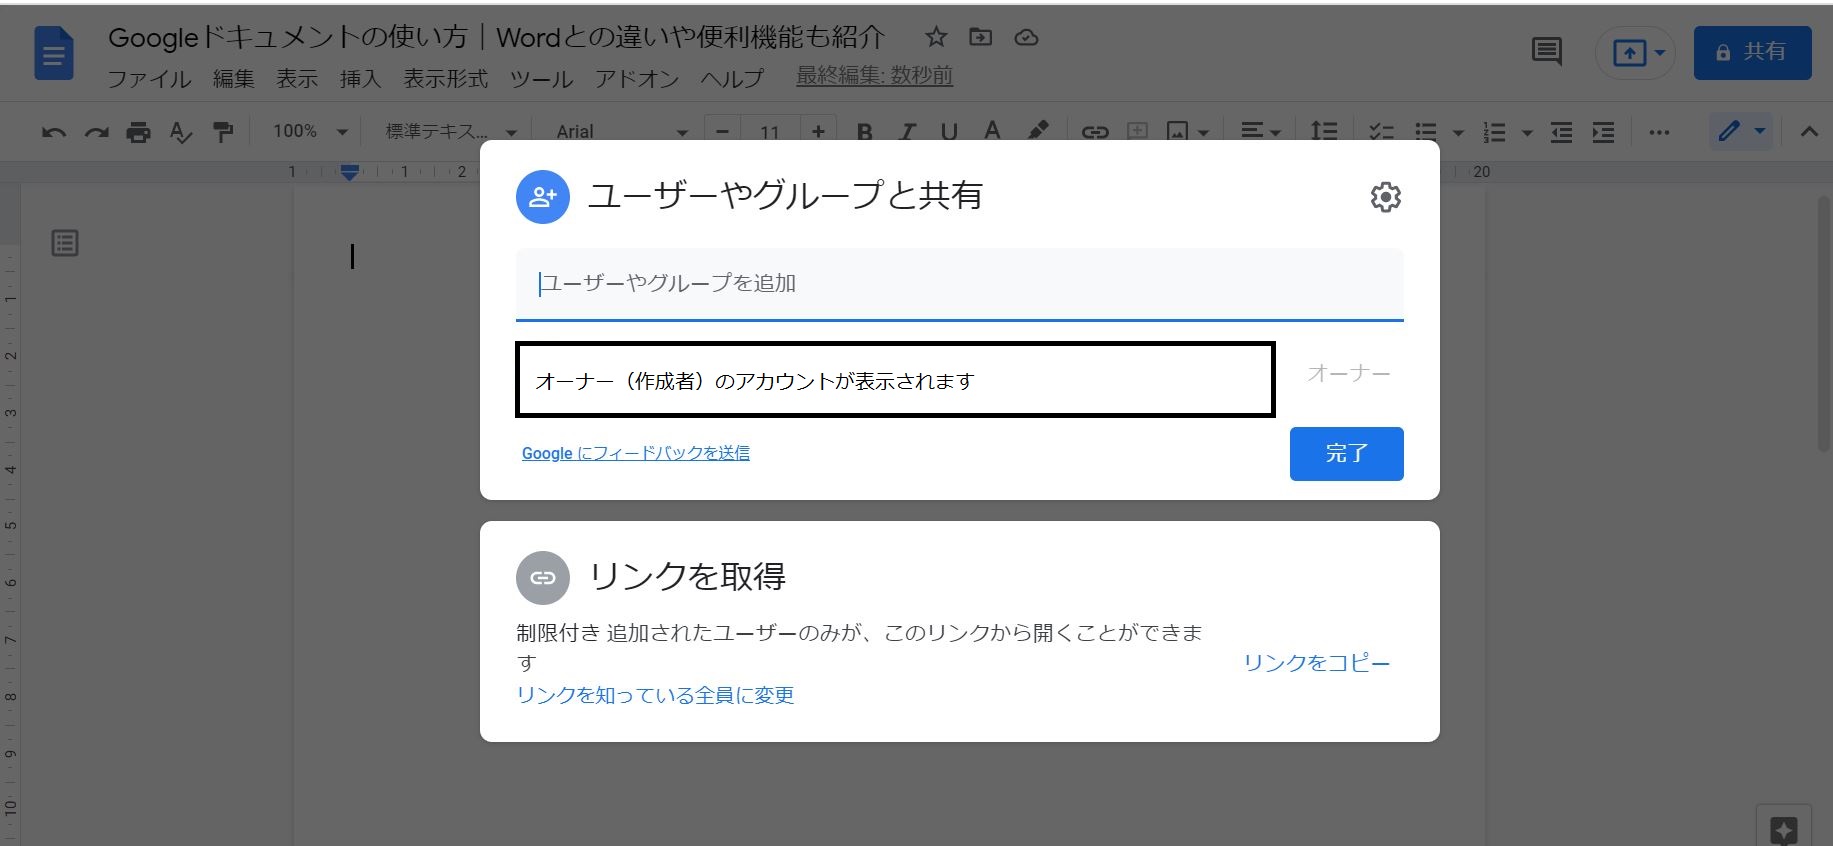1833x846 pixels.
Task: Open the 挿入 menu
Action: click(x=361, y=78)
